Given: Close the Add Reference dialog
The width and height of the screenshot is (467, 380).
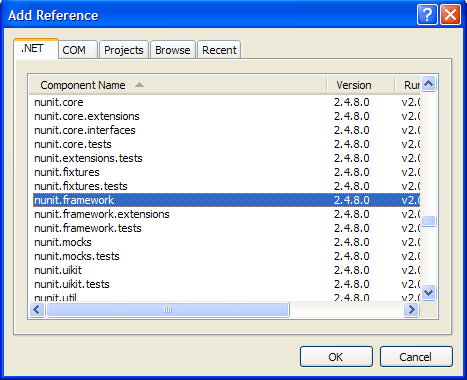Looking at the screenshot, I should (451, 15).
